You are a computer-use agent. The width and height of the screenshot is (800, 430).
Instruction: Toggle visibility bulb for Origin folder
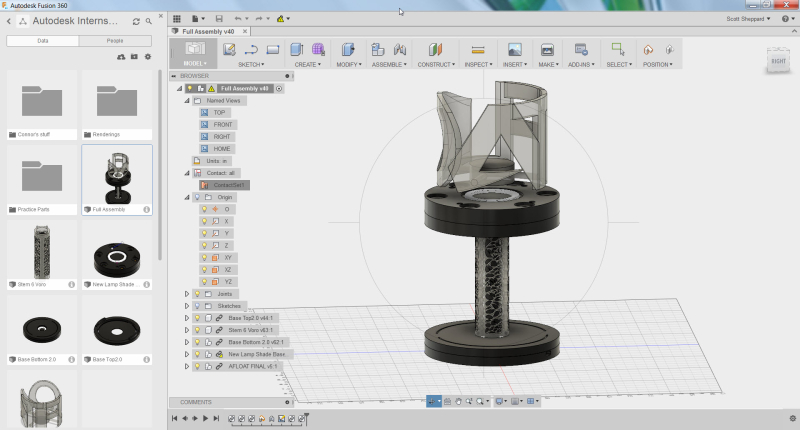(196, 197)
